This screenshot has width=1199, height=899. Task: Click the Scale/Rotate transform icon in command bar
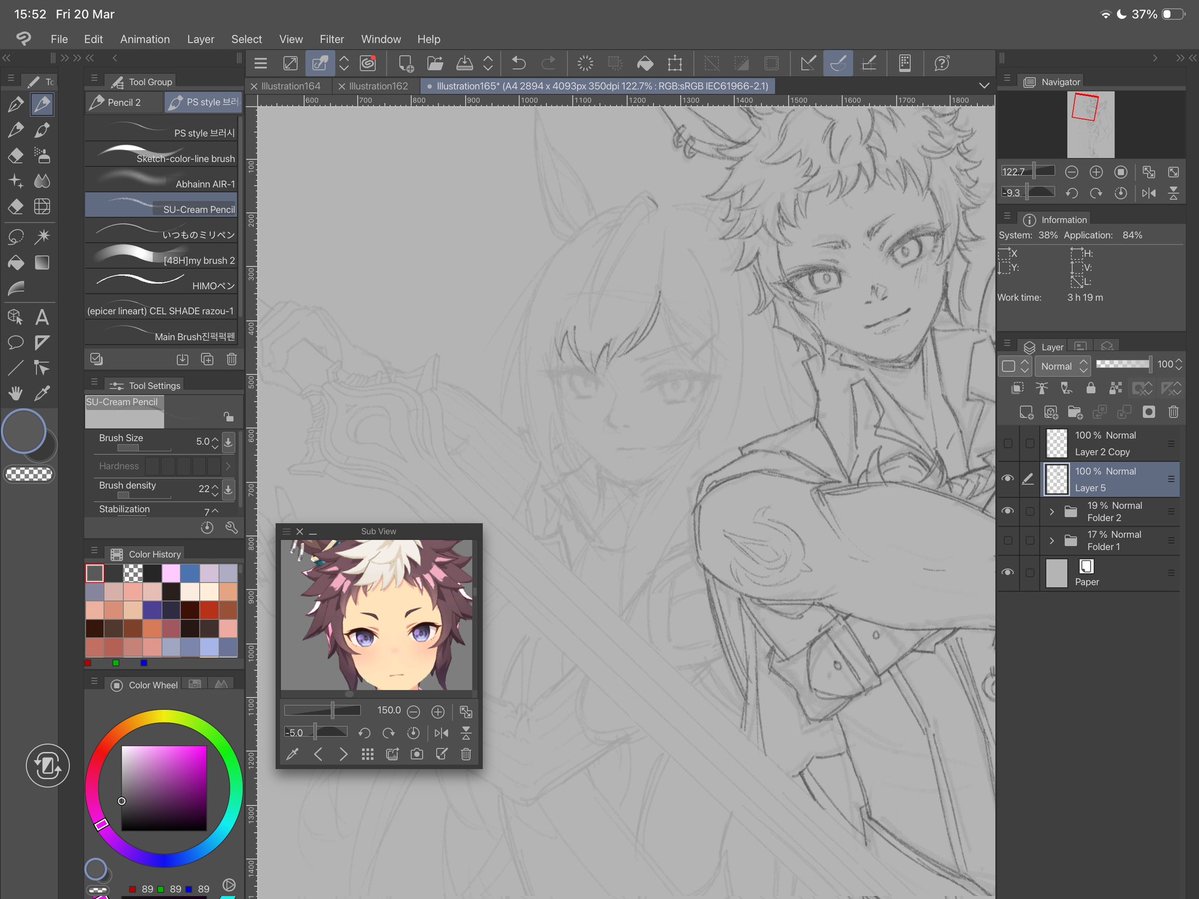[x=674, y=63]
